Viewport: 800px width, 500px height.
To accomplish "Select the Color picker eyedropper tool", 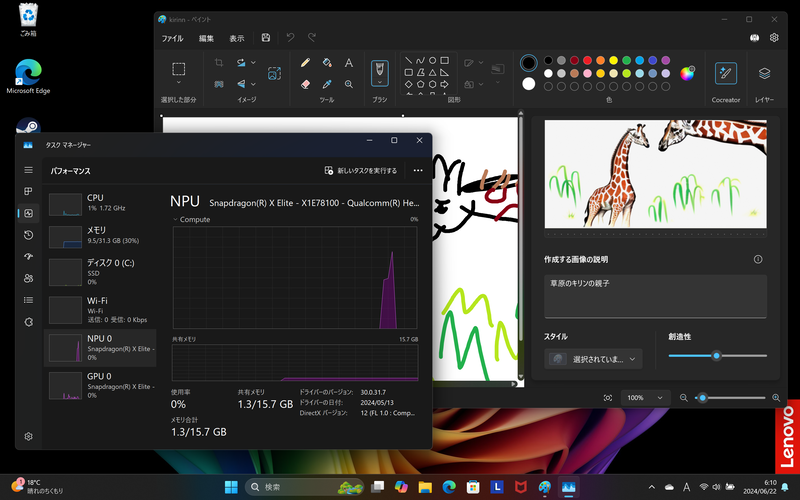I will click(327, 84).
